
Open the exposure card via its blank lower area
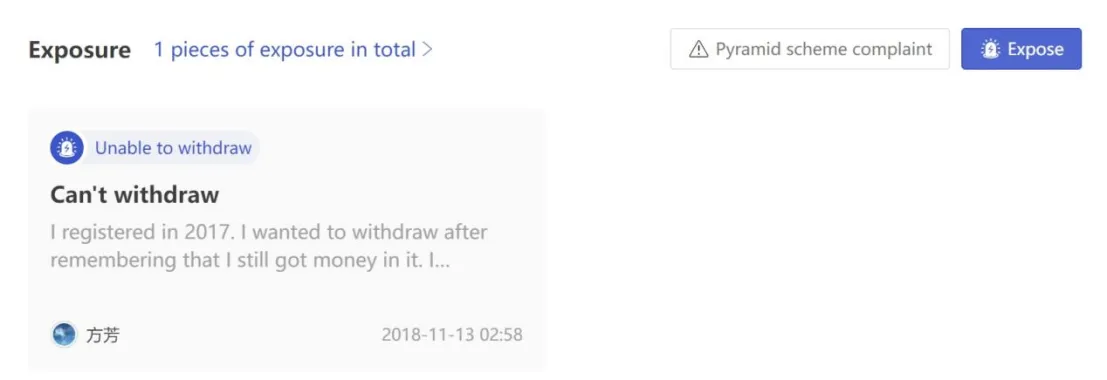[286, 297]
